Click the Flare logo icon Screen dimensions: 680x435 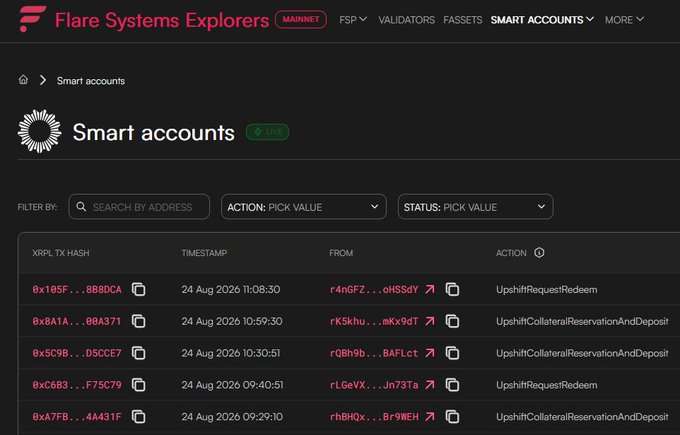pos(33,19)
